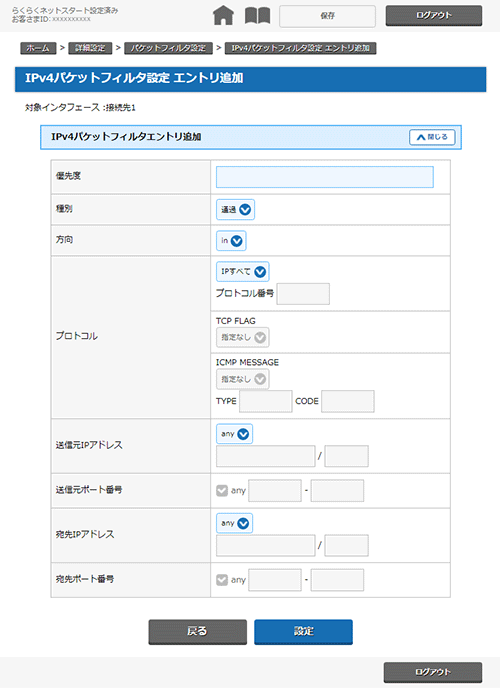Screen dimensions: 500x690
Task: Open 宛先IPアドレス any dropdown
Action: tap(234, 523)
